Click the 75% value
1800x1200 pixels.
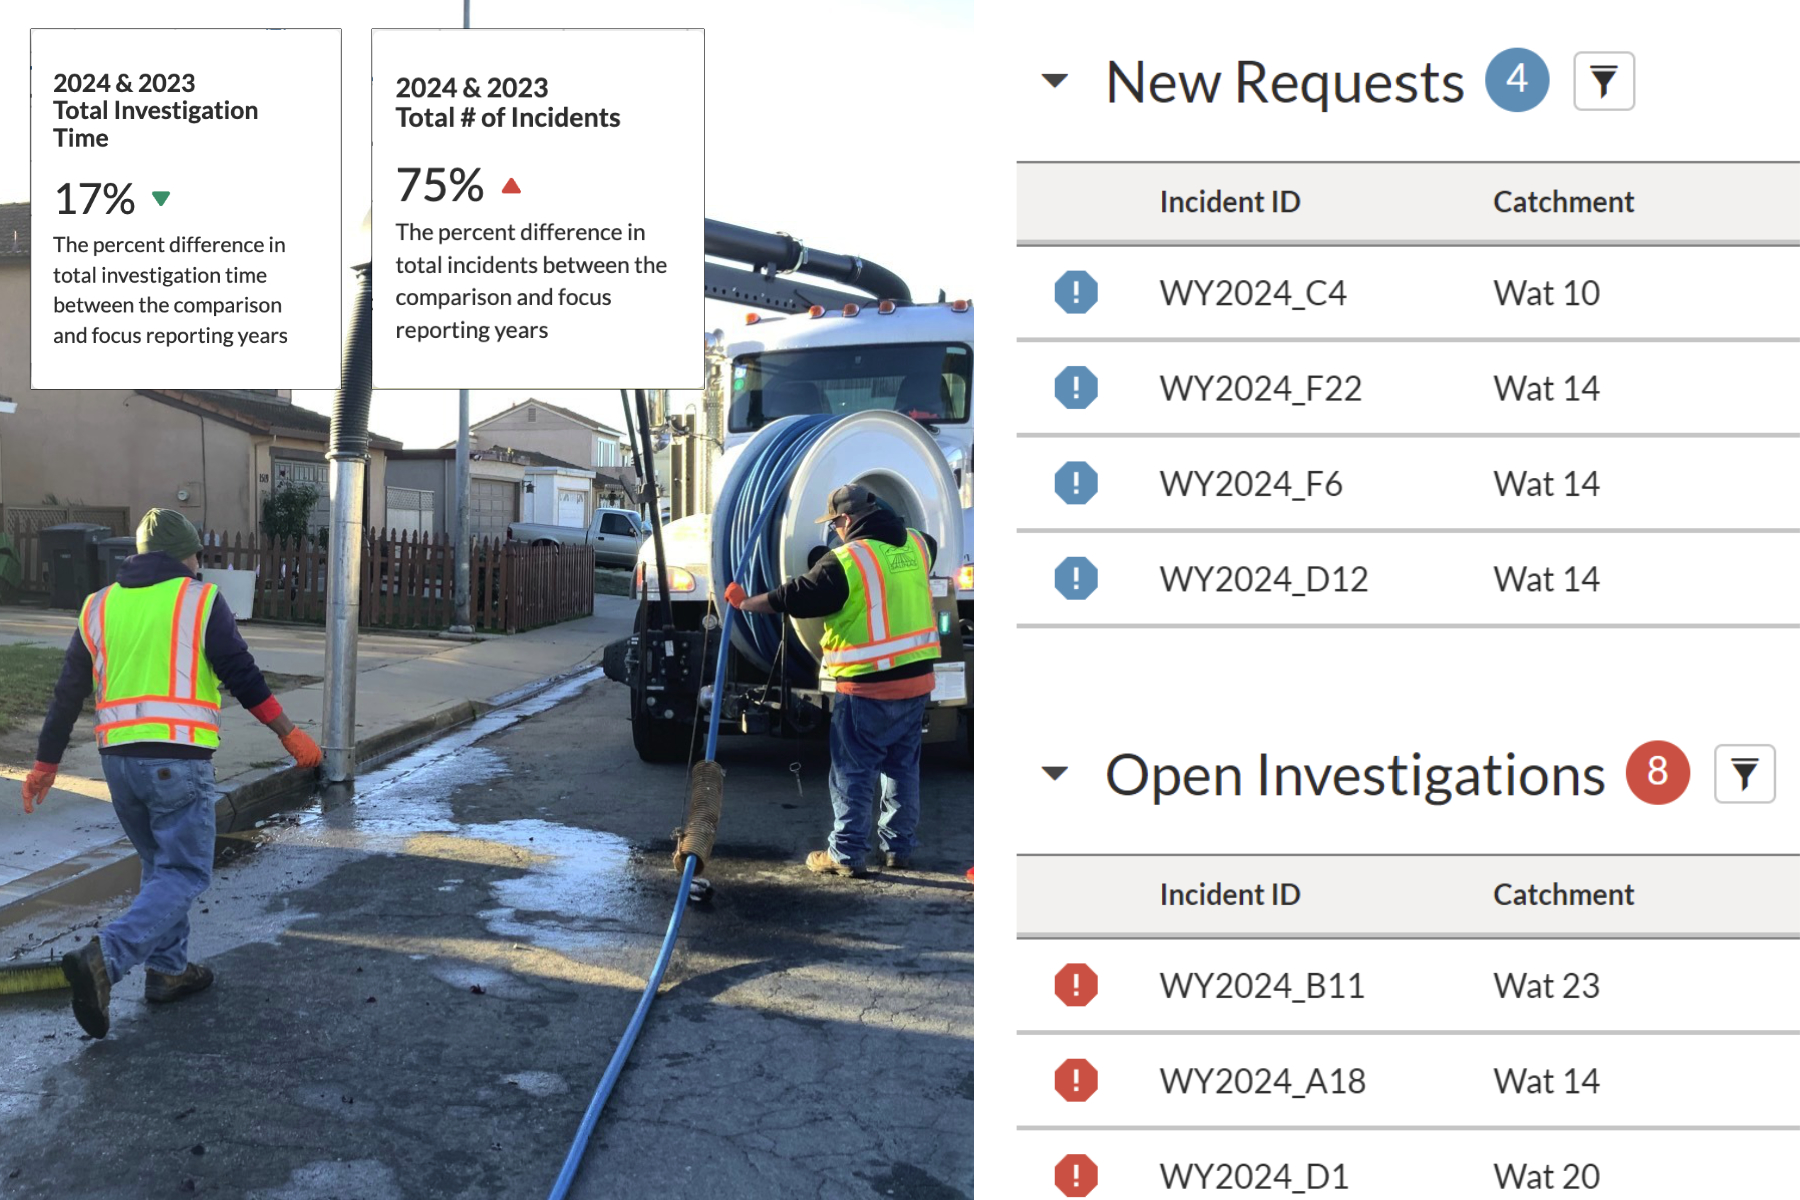point(439,185)
